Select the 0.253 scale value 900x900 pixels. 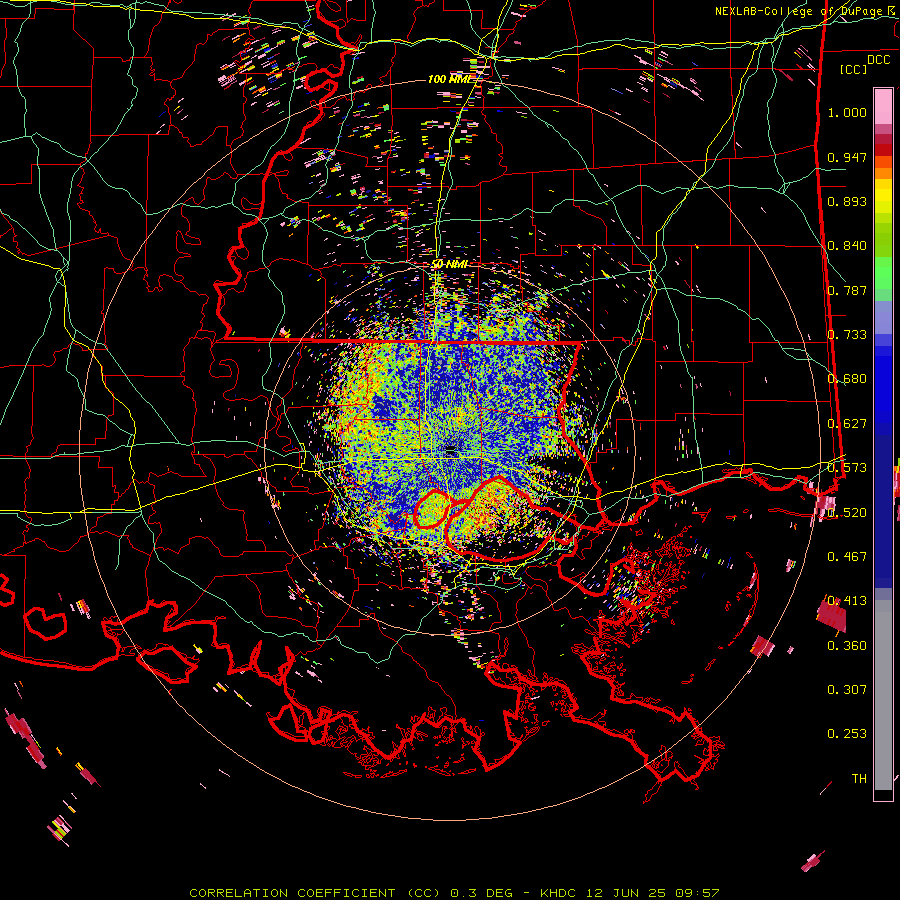click(847, 734)
